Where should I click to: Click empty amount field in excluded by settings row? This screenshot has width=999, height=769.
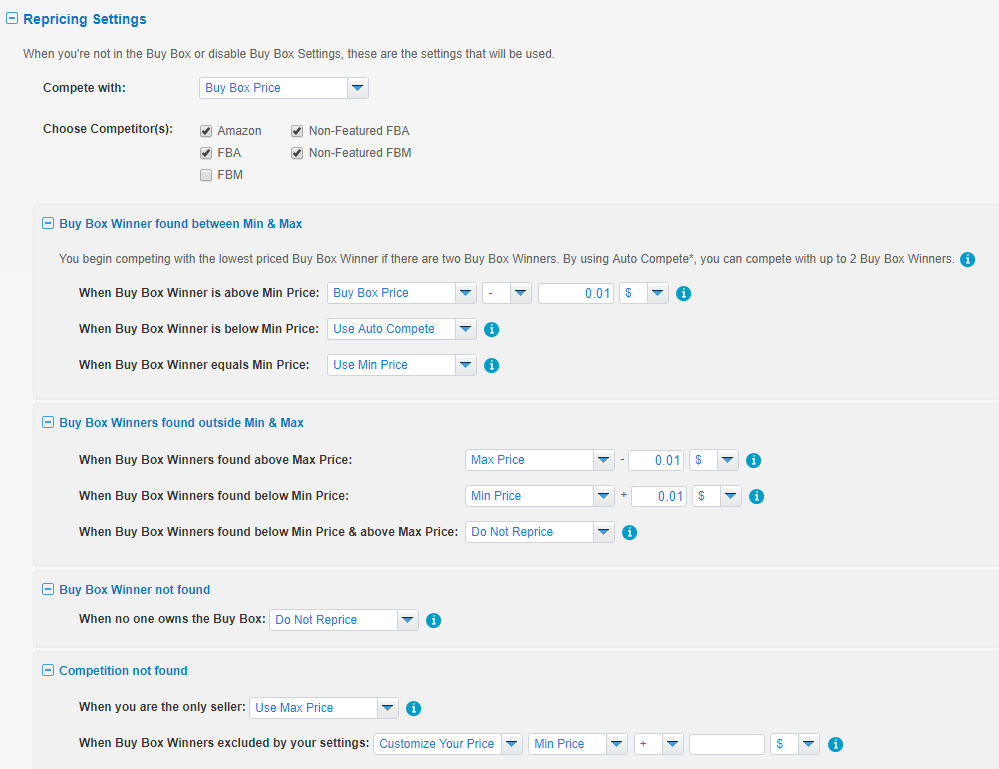click(x=727, y=744)
